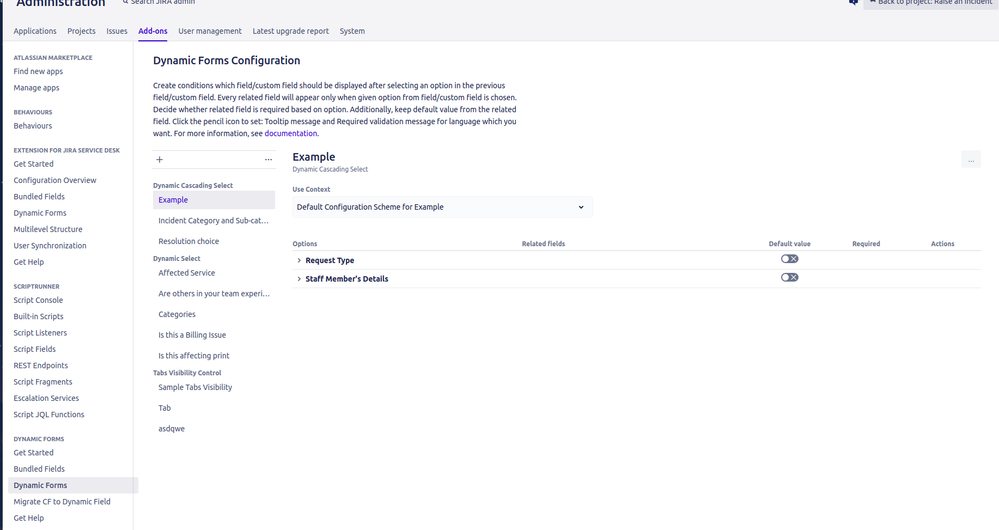Viewport: 999px width, 530px height.
Task: Click the Required column header
Action: coord(866,243)
